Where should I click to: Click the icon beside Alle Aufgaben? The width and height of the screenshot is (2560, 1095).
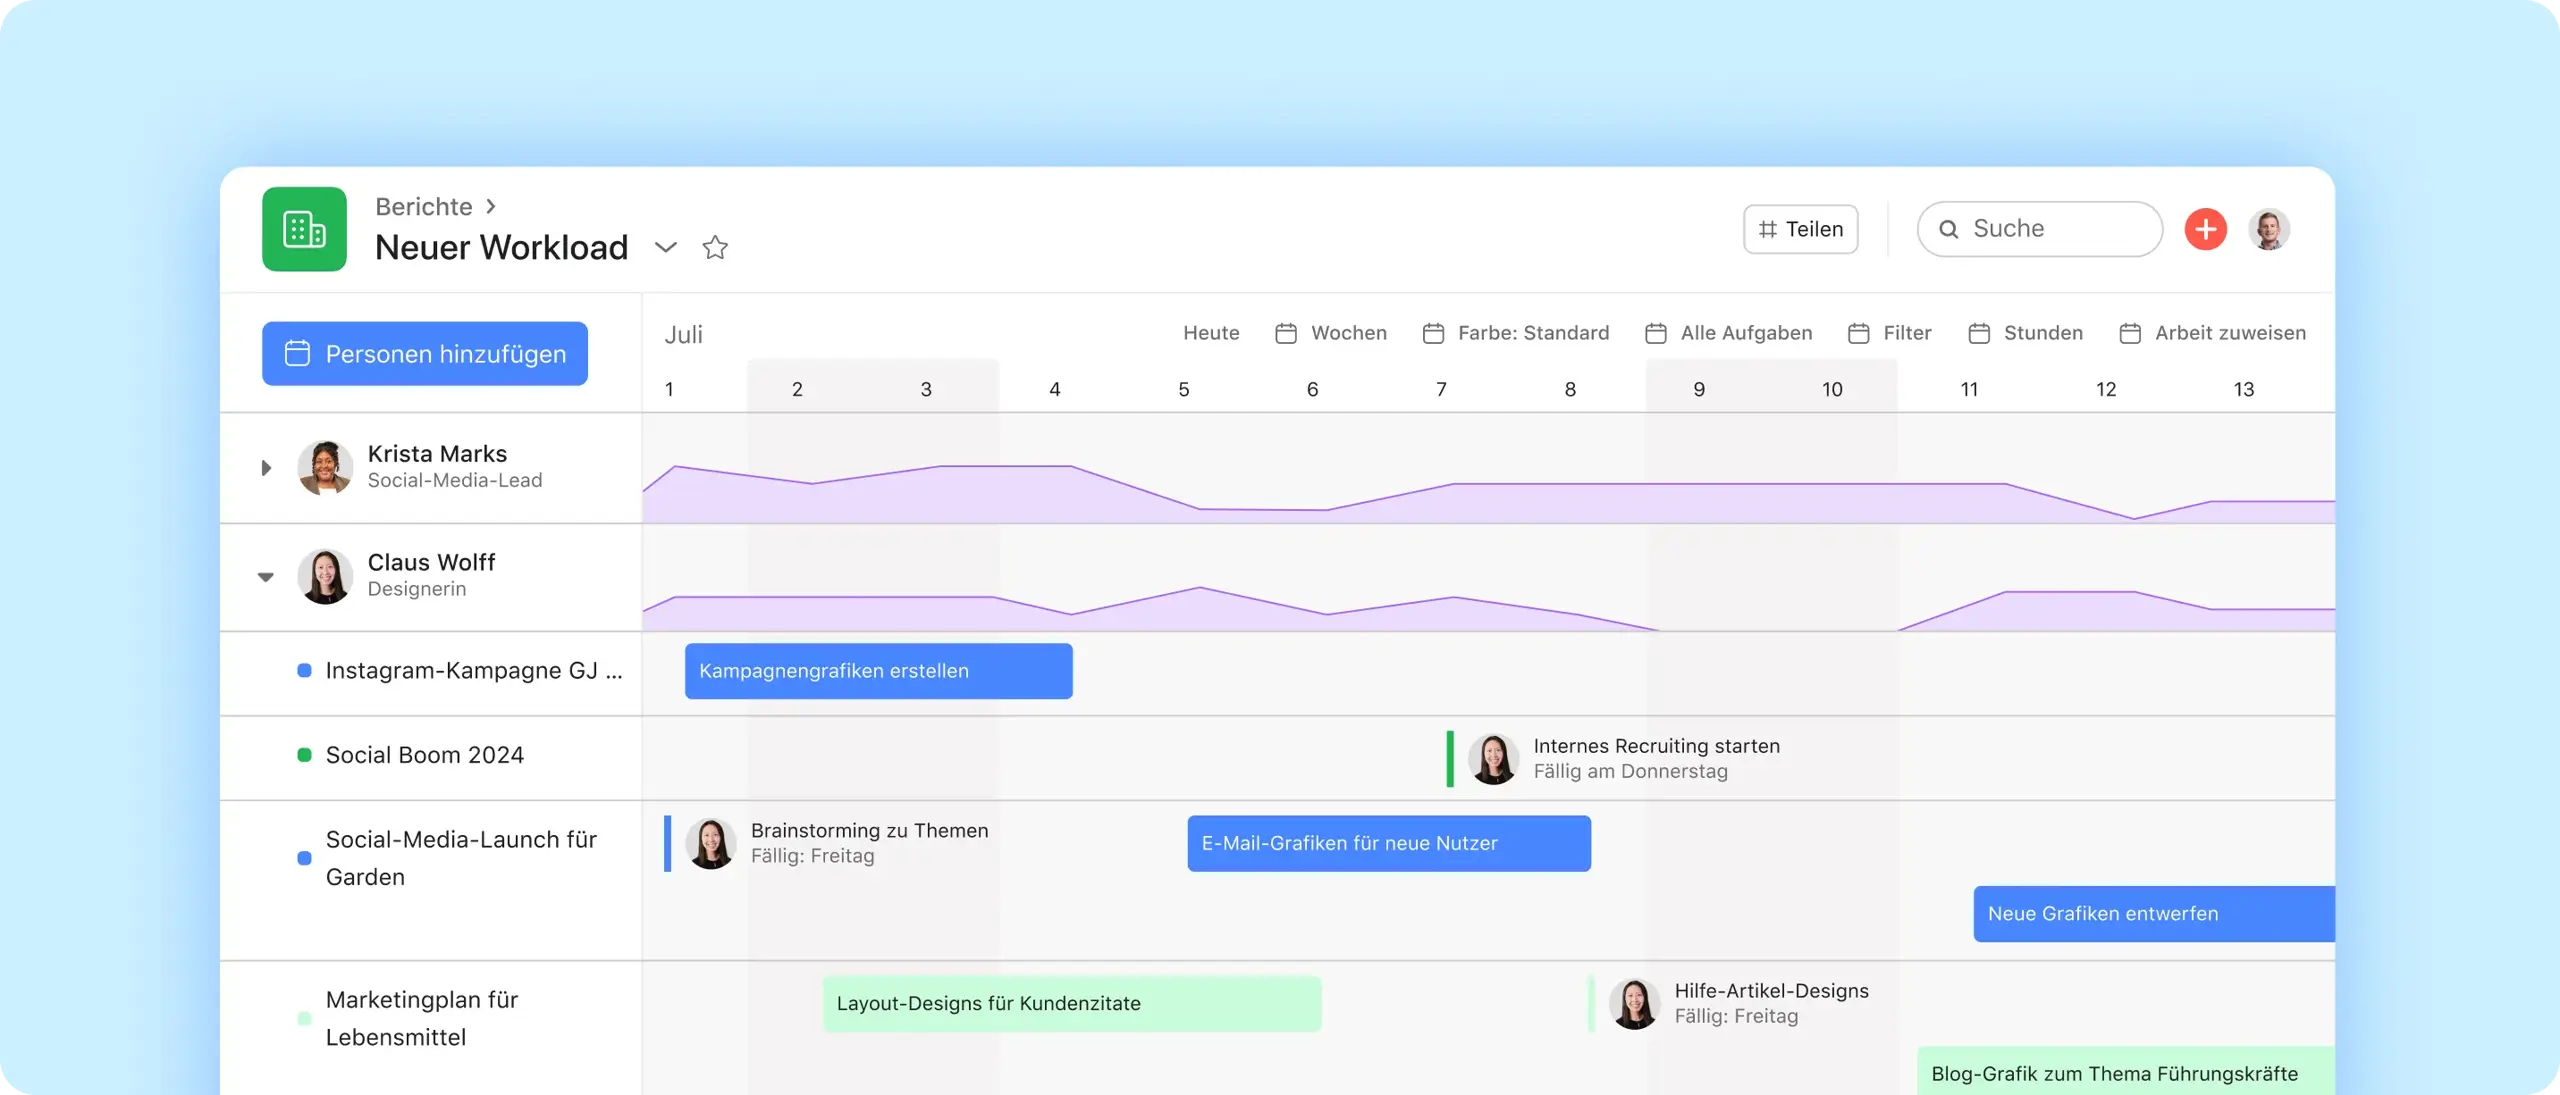(x=1656, y=333)
